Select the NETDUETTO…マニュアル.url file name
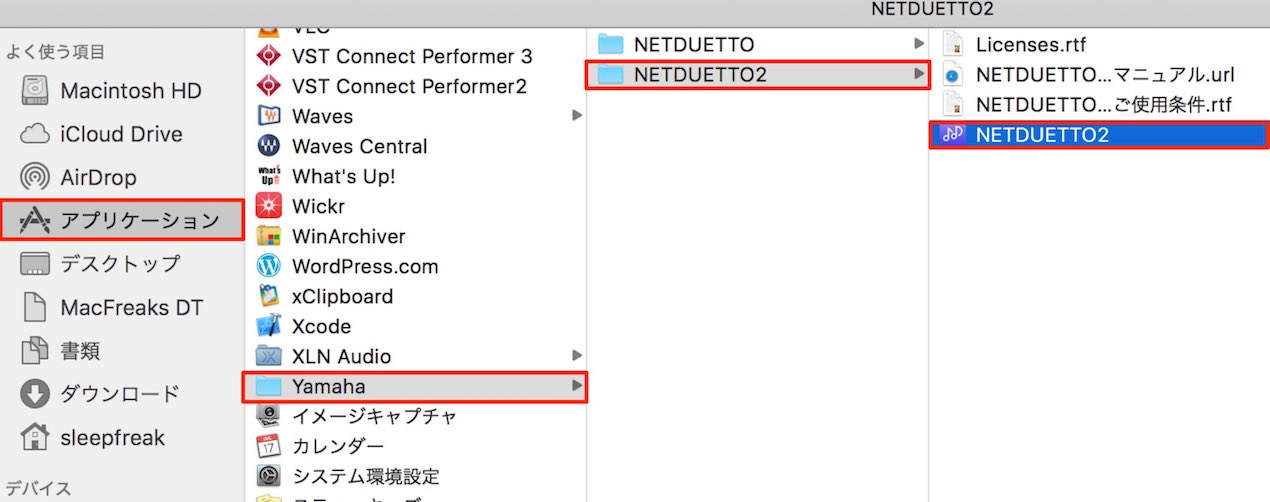Image resolution: width=1270 pixels, height=502 pixels. coord(1105,74)
